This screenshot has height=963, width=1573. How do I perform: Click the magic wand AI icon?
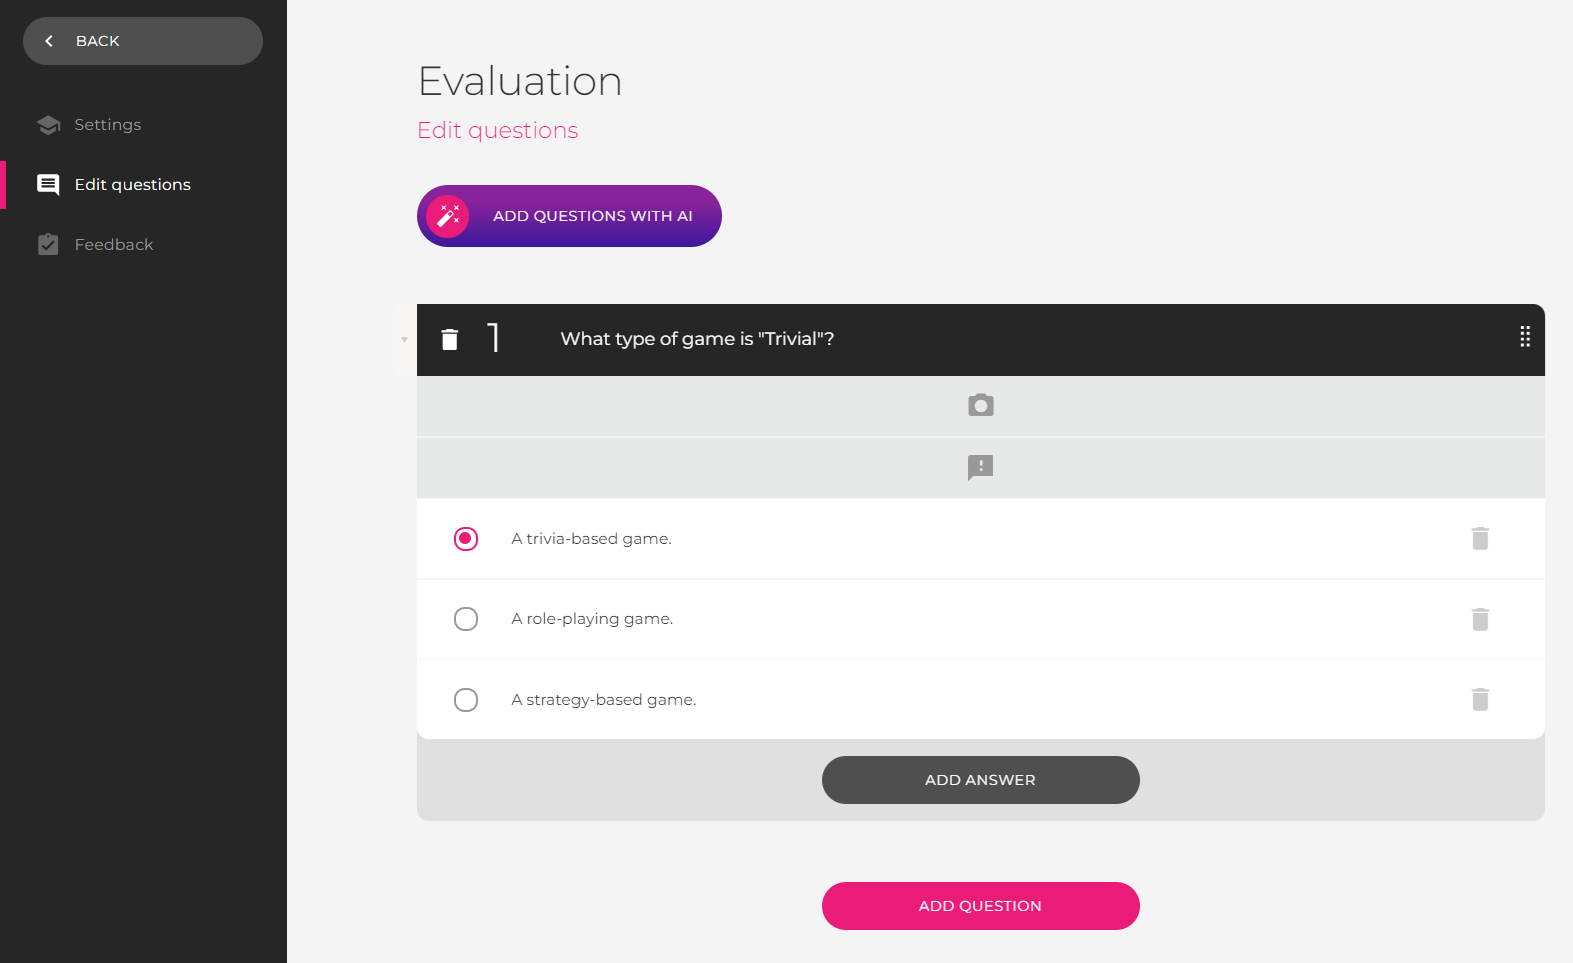pyautogui.click(x=448, y=216)
